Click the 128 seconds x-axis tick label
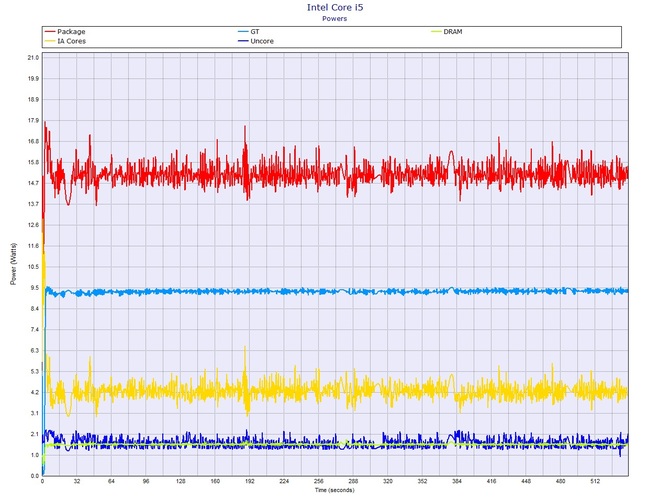 (x=180, y=481)
